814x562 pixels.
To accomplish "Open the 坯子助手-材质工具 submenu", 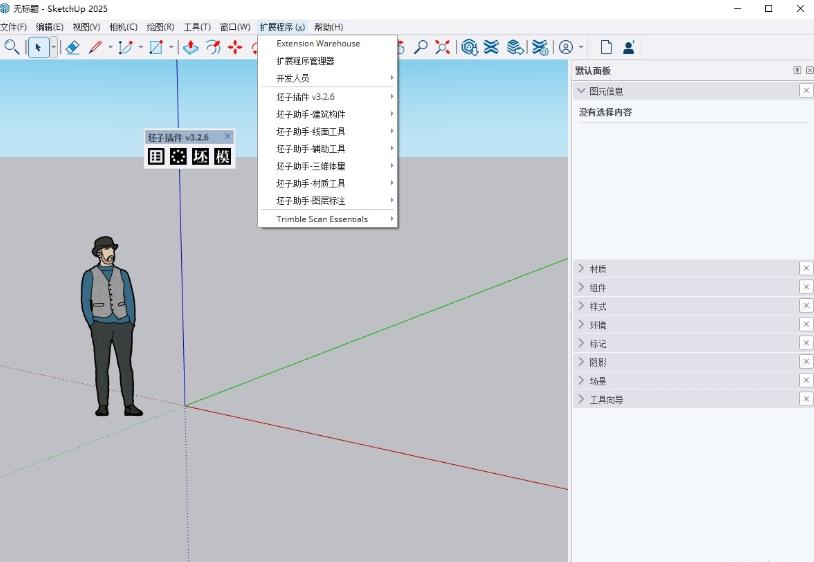I will [328, 183].
